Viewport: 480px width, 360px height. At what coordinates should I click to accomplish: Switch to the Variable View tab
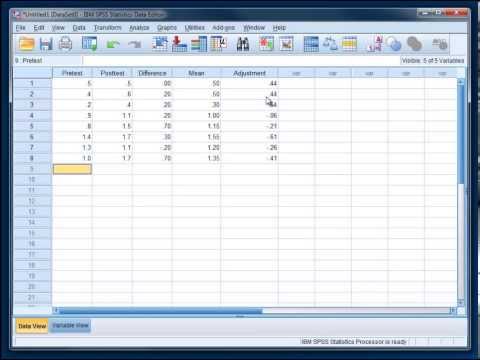70,325
